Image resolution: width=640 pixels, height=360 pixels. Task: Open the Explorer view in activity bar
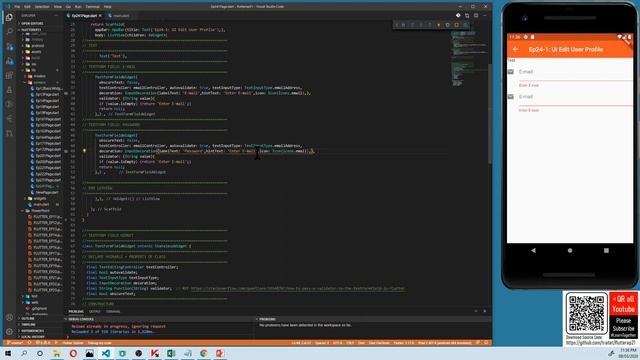tap(9, 17)
